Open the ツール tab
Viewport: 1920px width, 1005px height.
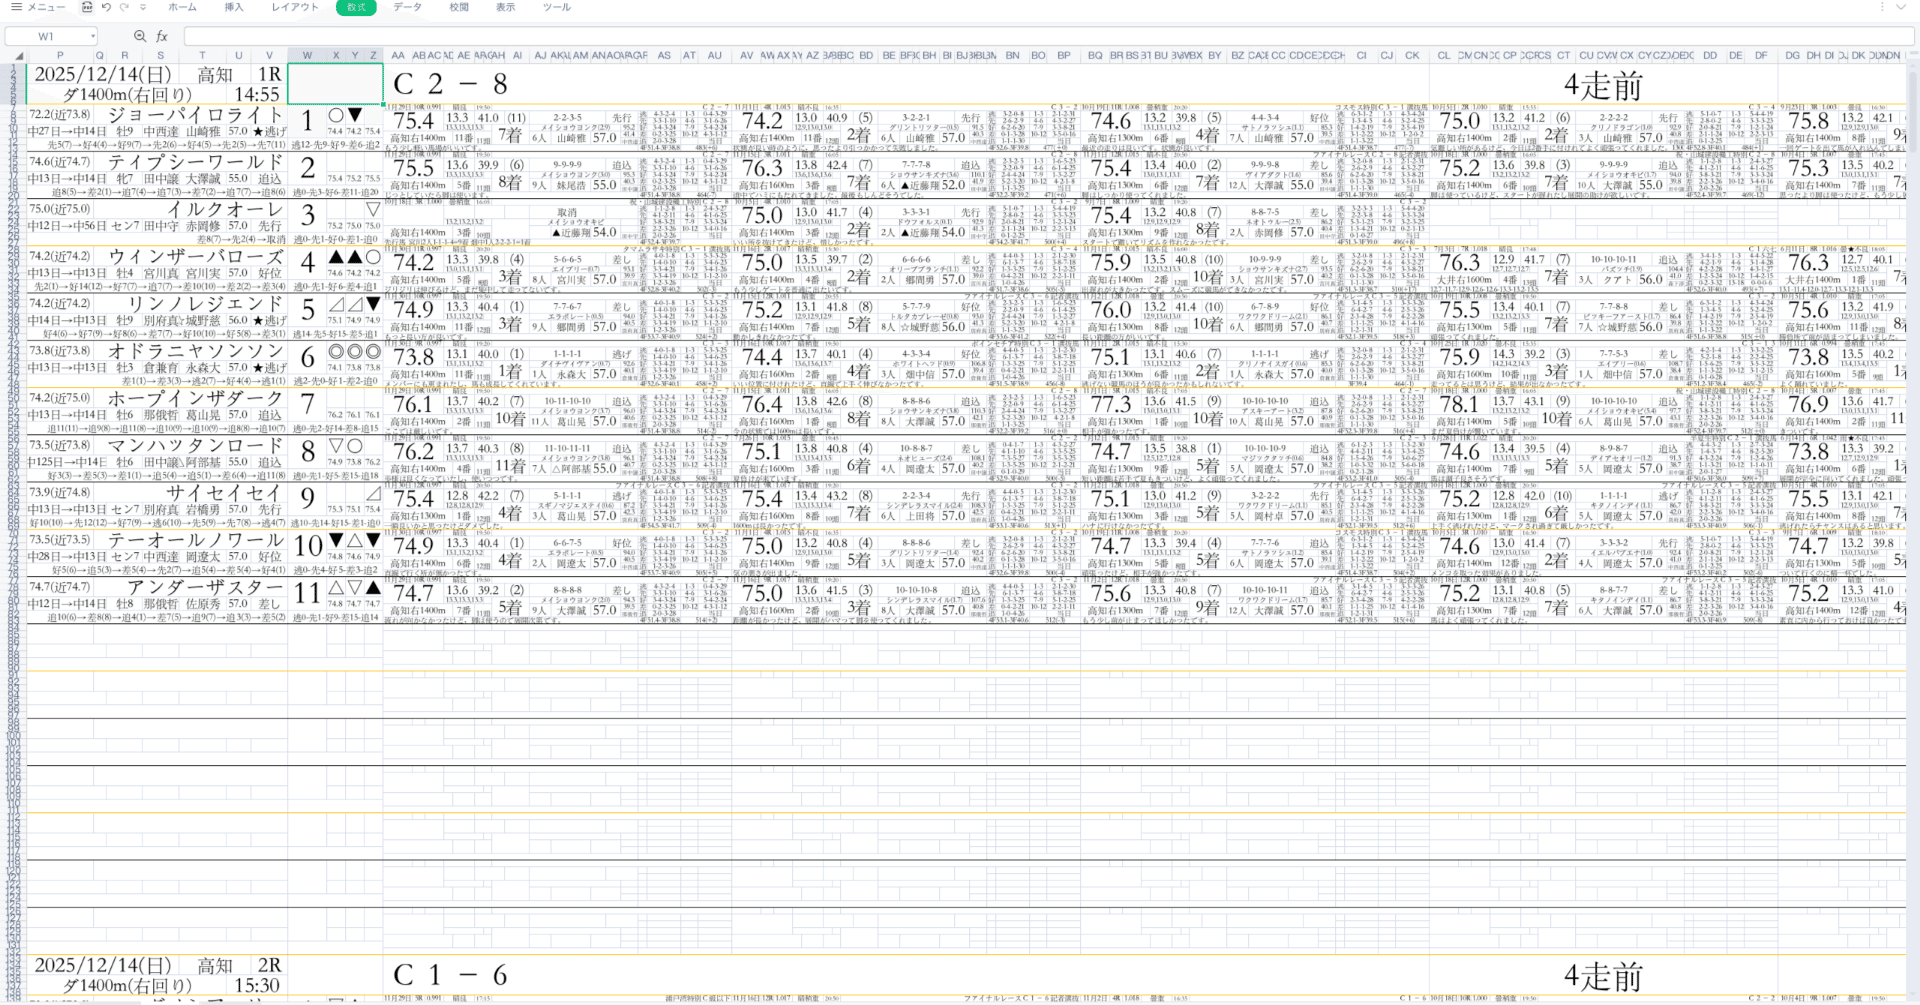coord(557,7)
